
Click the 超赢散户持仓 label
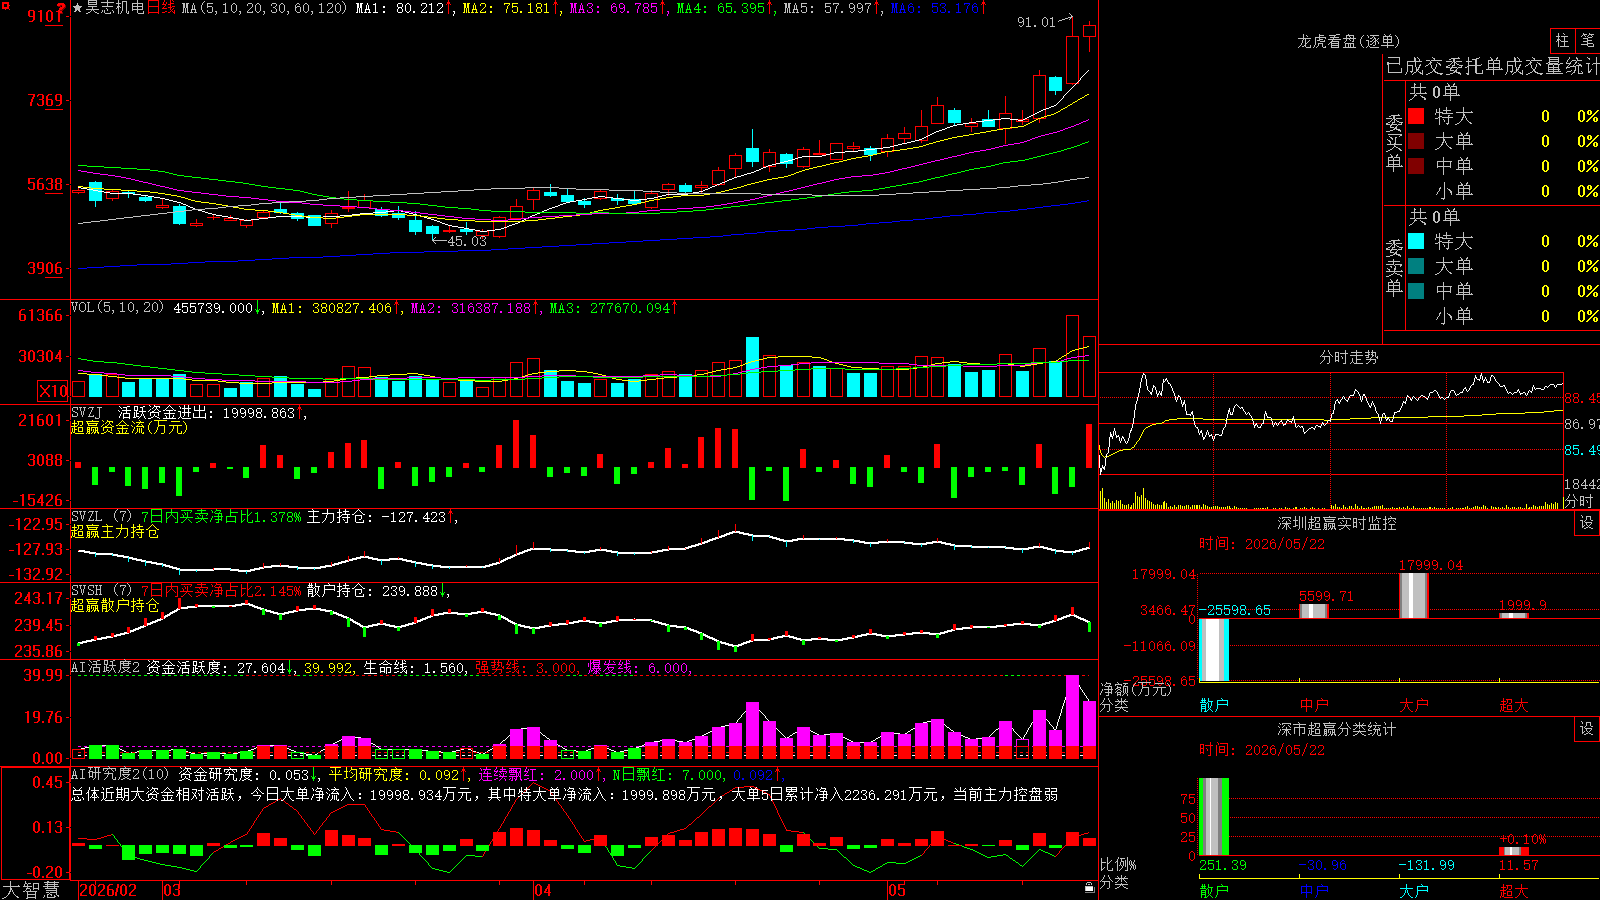(115, 605)
